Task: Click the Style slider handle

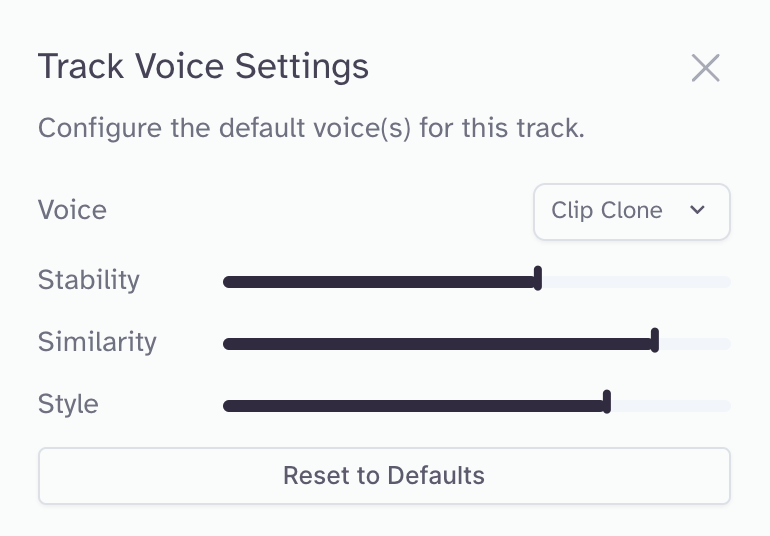Action: point(607,404)
